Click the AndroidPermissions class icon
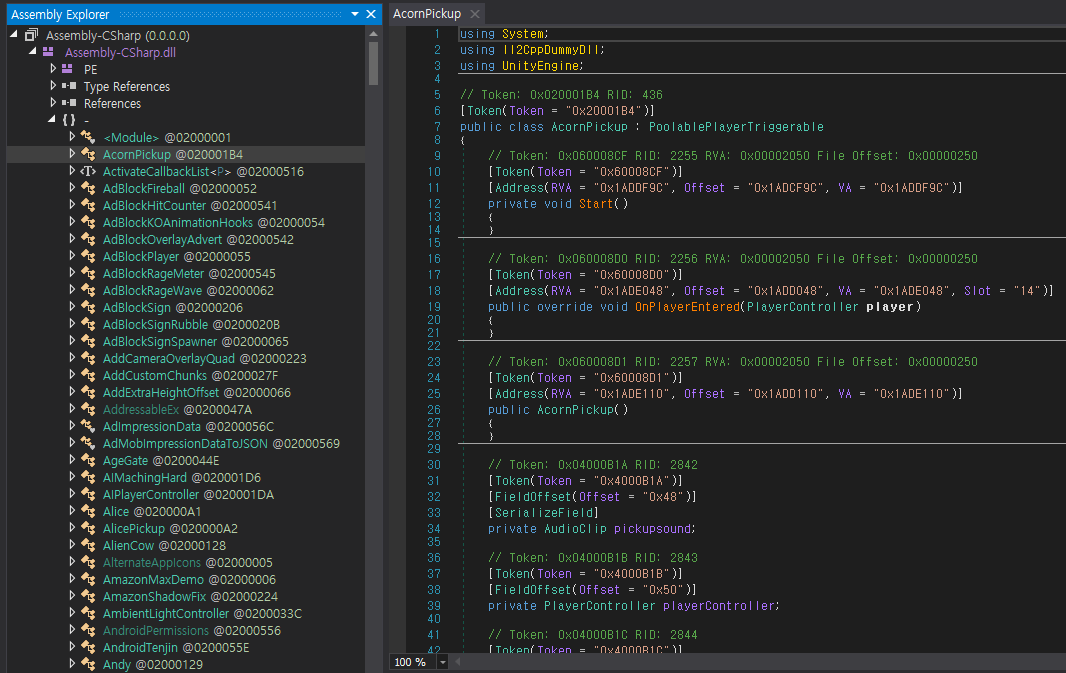Image resolution: width=1066 pixels, height=673 pixels. tap(87, 630)
